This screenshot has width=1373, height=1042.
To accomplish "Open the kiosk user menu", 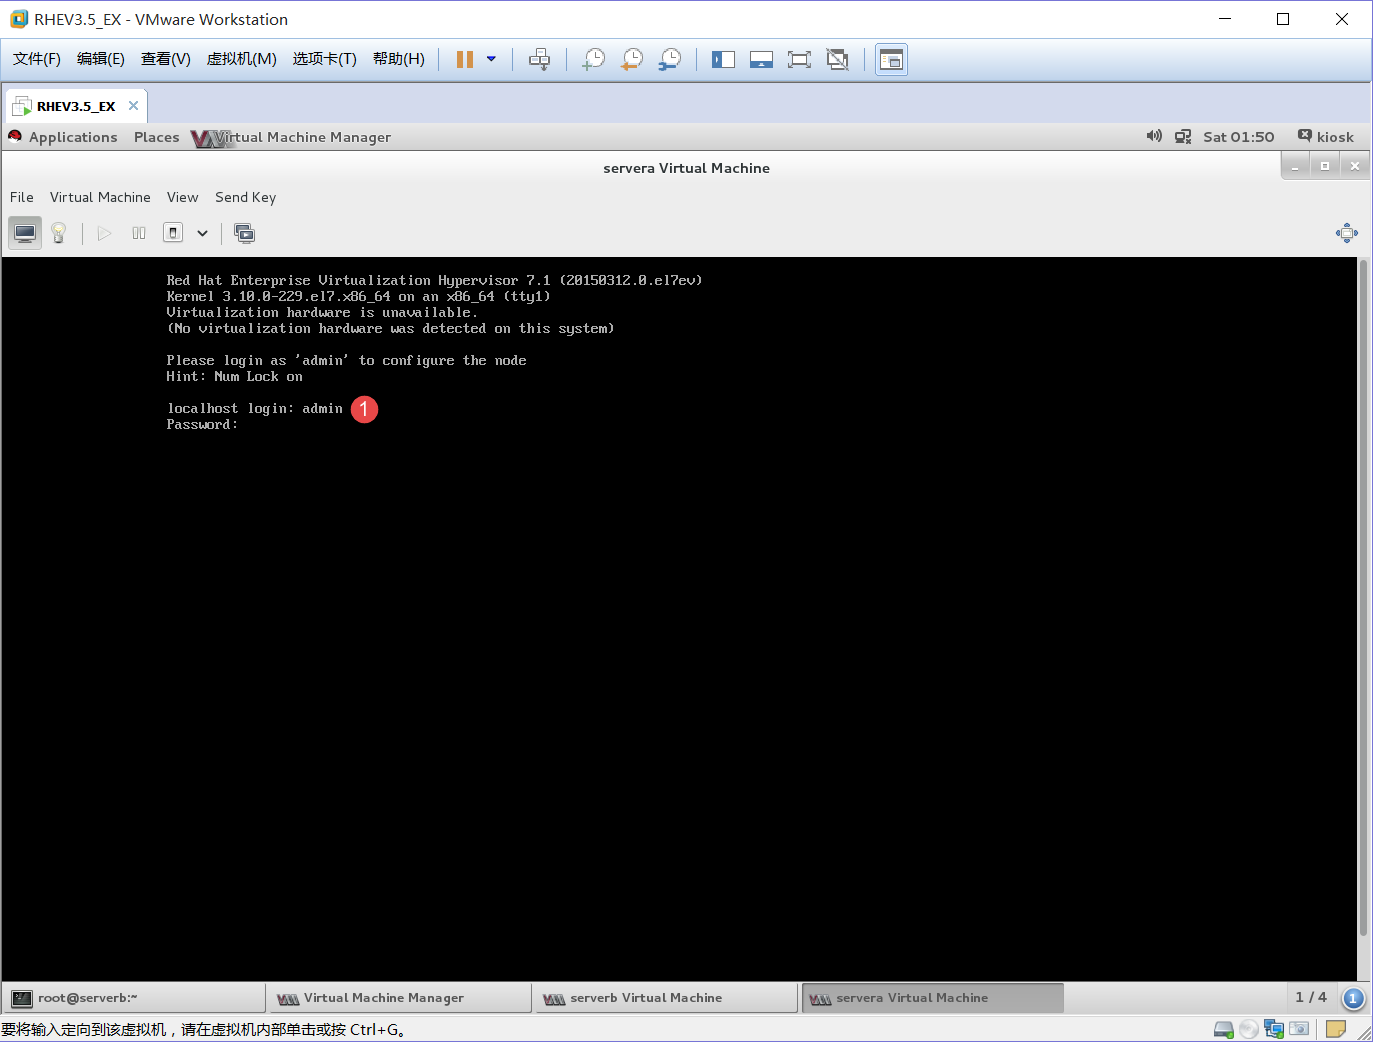I will tap(1326, 137).
